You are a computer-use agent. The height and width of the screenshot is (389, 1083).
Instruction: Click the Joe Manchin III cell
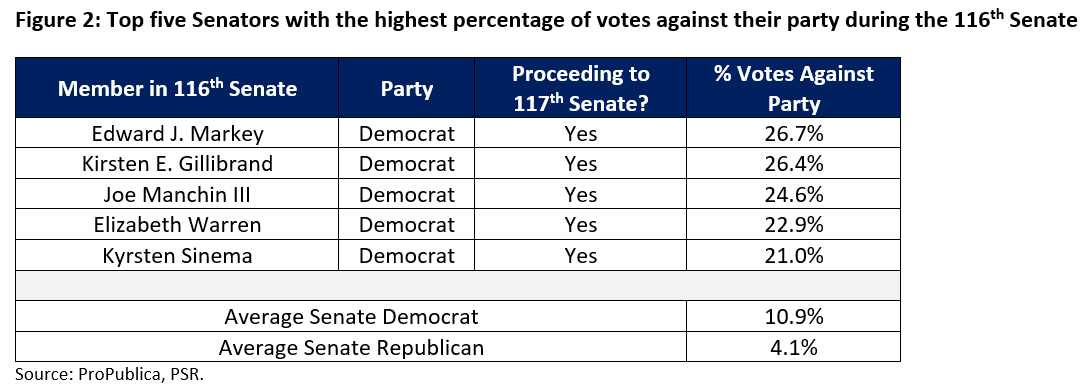click(178, 194)
